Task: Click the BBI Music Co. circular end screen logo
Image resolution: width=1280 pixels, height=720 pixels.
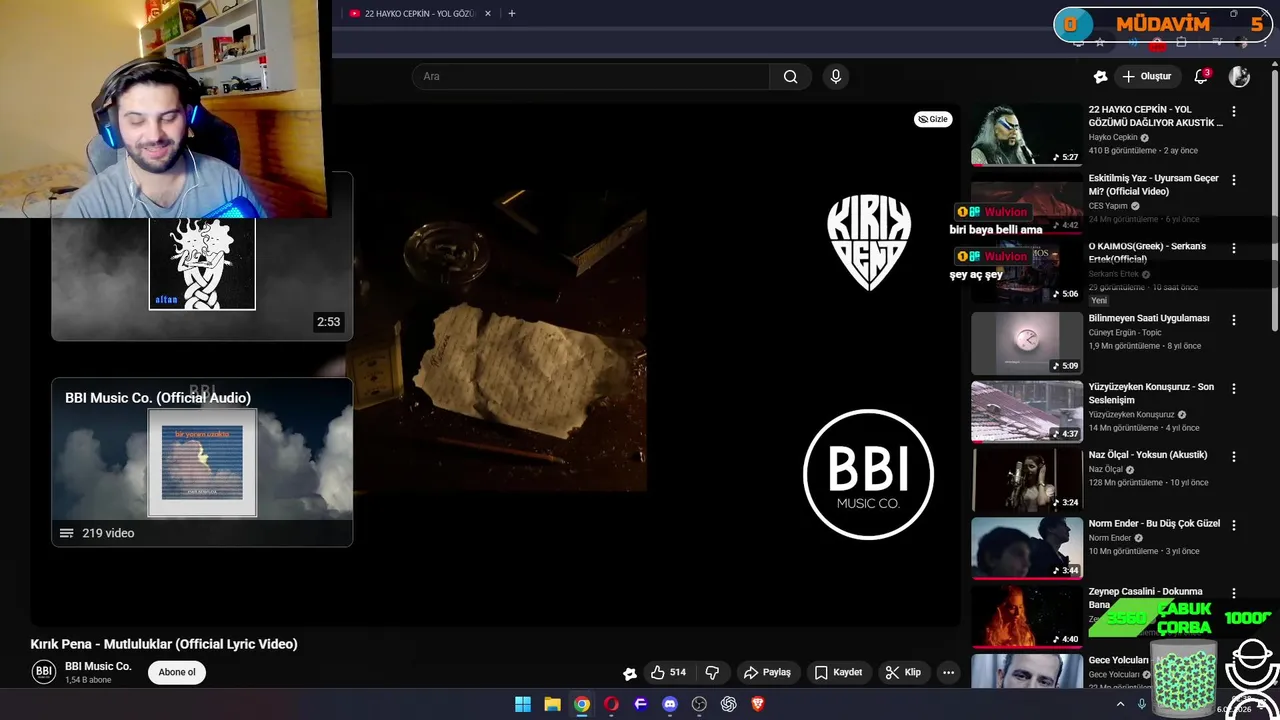Action: click(868, 474)
